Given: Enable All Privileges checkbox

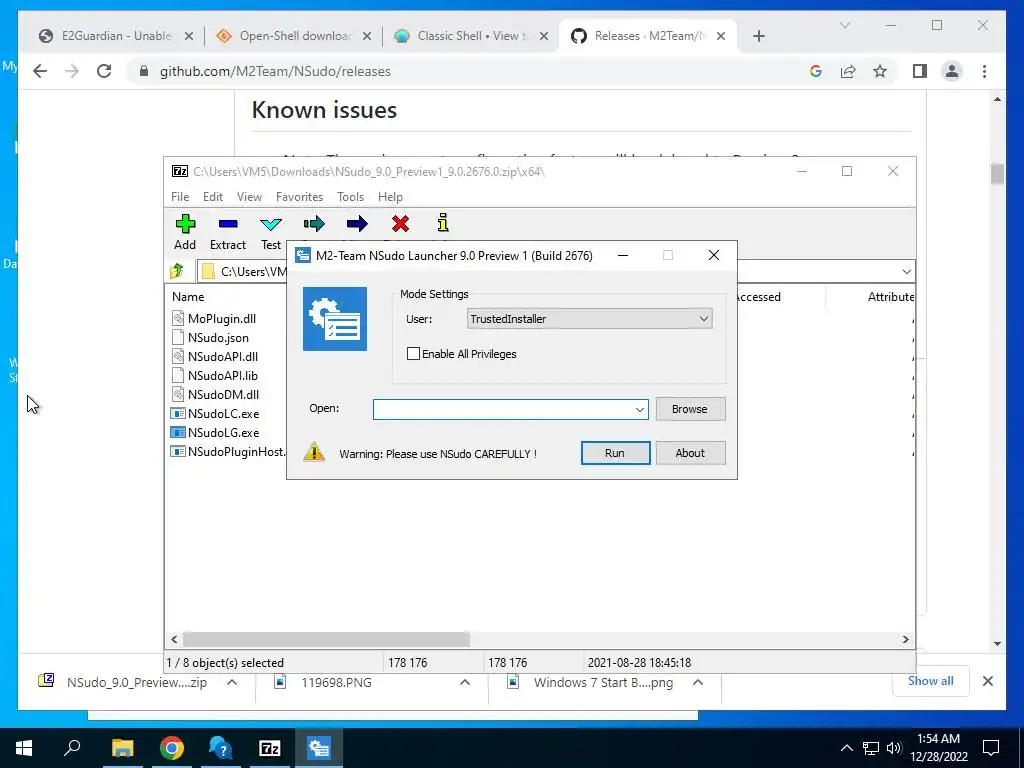Looking at the screenshot, I should pos(413,354).
